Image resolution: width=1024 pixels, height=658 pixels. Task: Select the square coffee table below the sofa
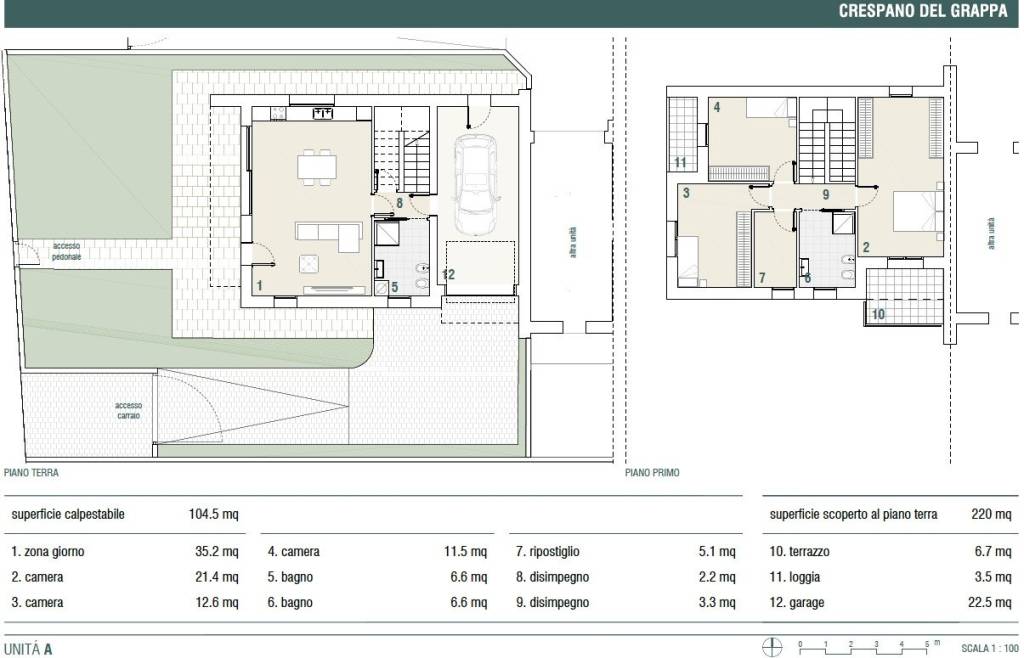pos(309,264)
